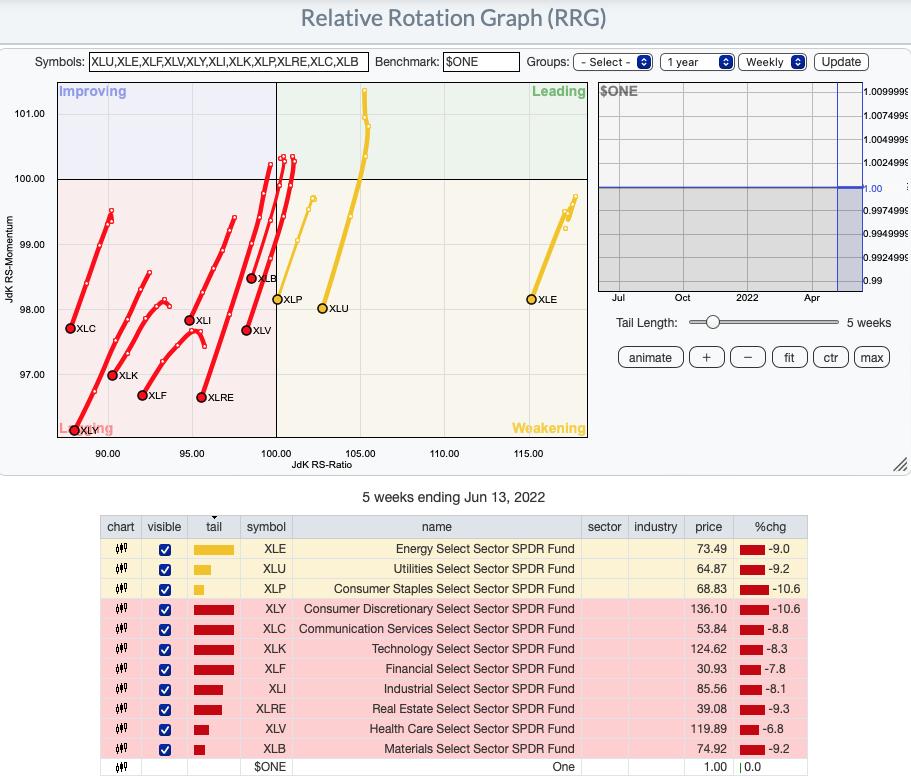Open the chart icon for XLK row
Screen dimensions: 911x778
(x=121, y=649)
